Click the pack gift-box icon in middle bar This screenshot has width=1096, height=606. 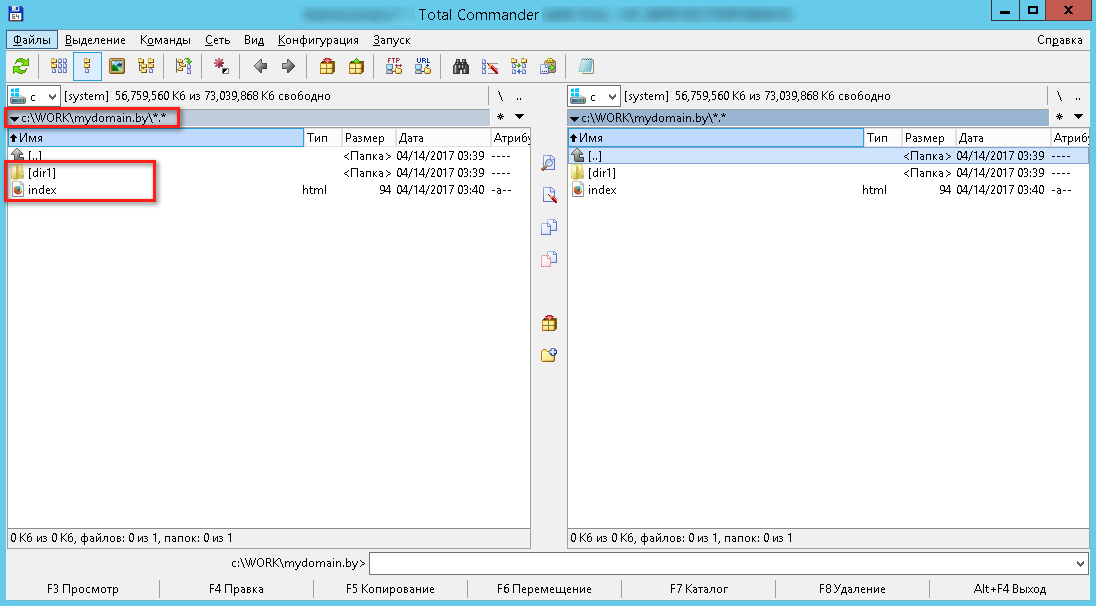[549, 324]
